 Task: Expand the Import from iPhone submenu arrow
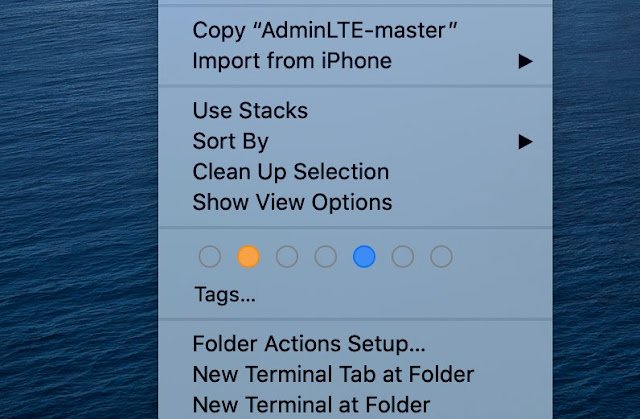[x=525, y=61]
